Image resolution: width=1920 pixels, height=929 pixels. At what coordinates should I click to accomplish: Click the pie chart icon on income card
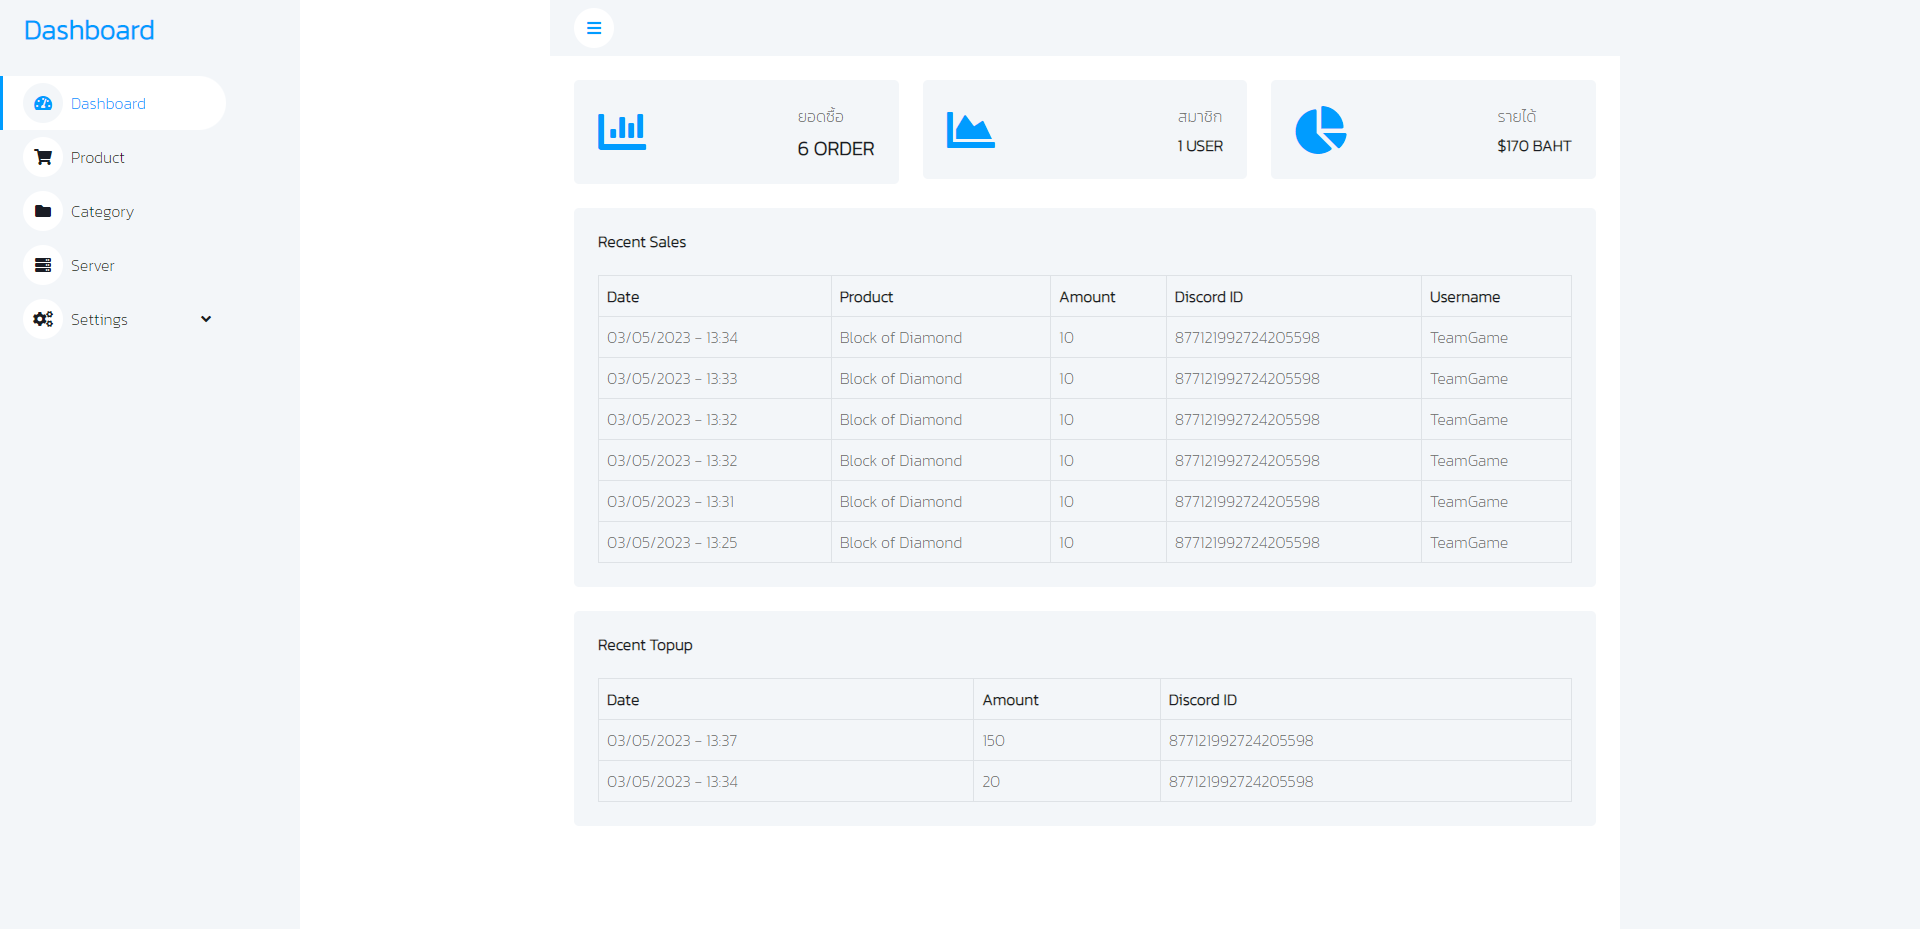(x=1321, y=130)
